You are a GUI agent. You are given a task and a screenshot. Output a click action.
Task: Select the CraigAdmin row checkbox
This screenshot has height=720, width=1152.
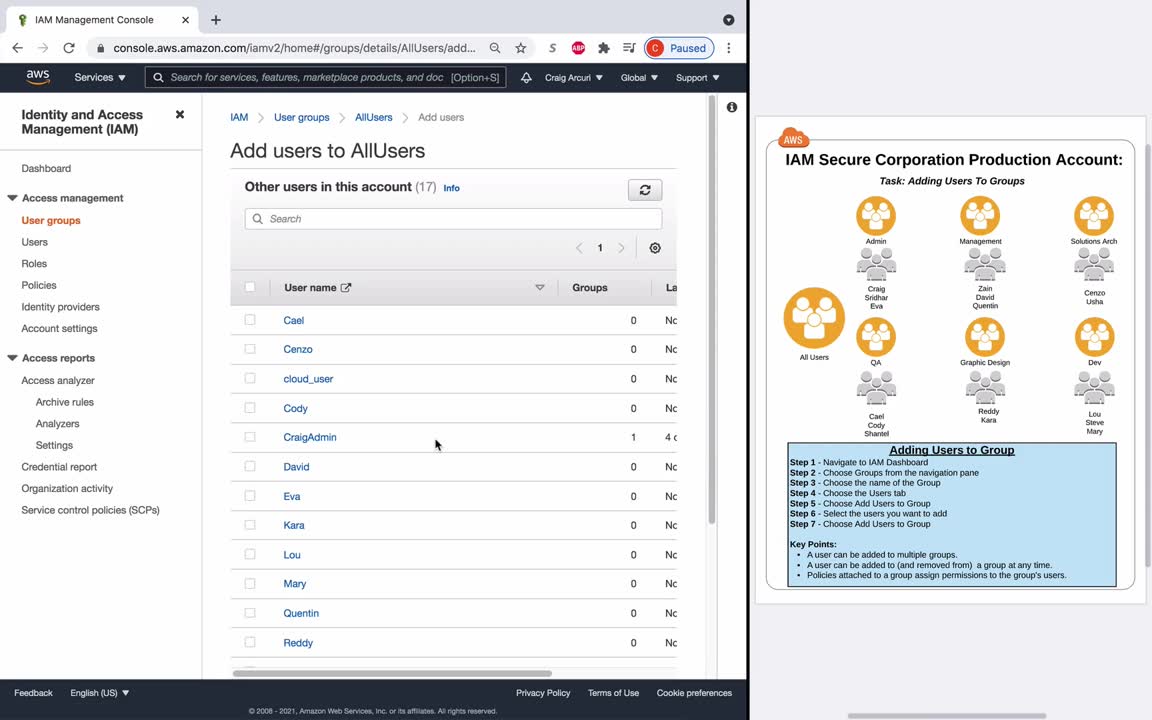point(250,437)
